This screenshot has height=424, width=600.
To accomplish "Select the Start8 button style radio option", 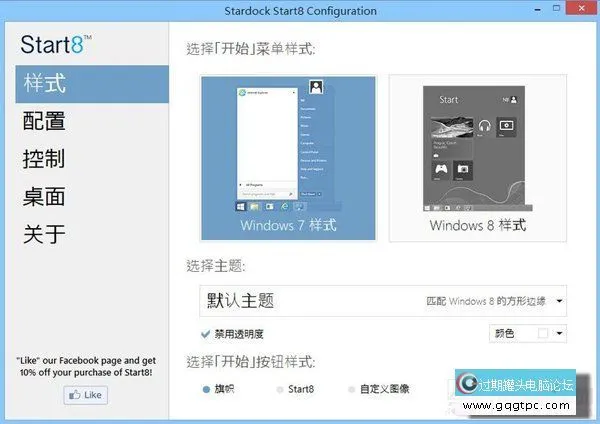I will [280, 387].
